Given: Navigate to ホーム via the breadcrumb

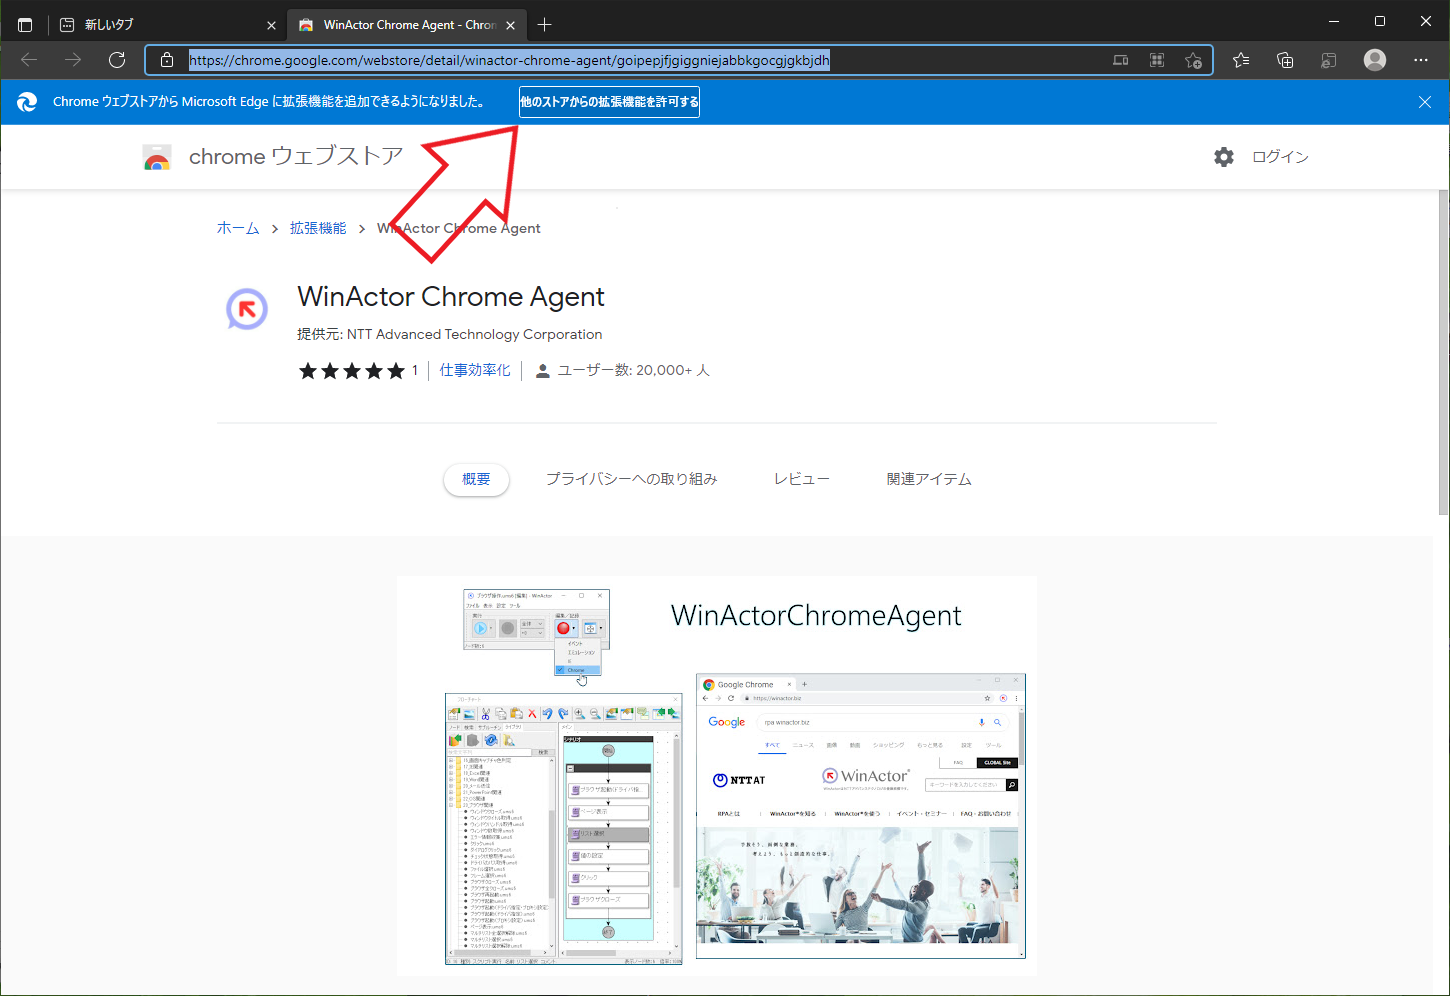Looking at the screenshot, I should point(237,228).
